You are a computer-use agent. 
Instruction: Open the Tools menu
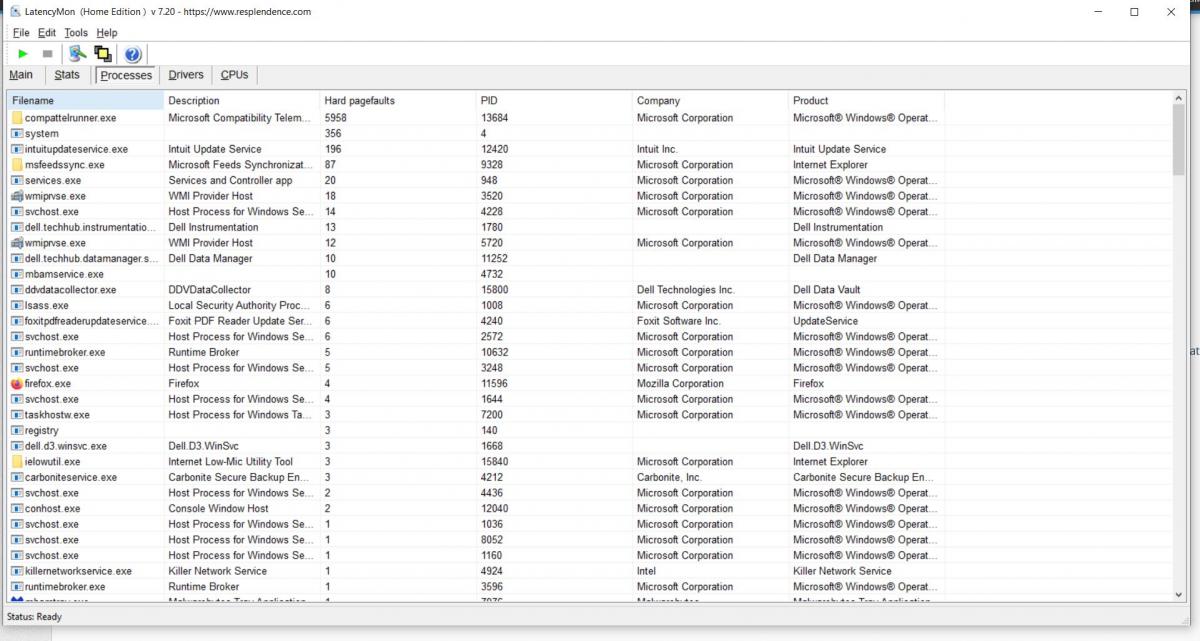(76, 33)
